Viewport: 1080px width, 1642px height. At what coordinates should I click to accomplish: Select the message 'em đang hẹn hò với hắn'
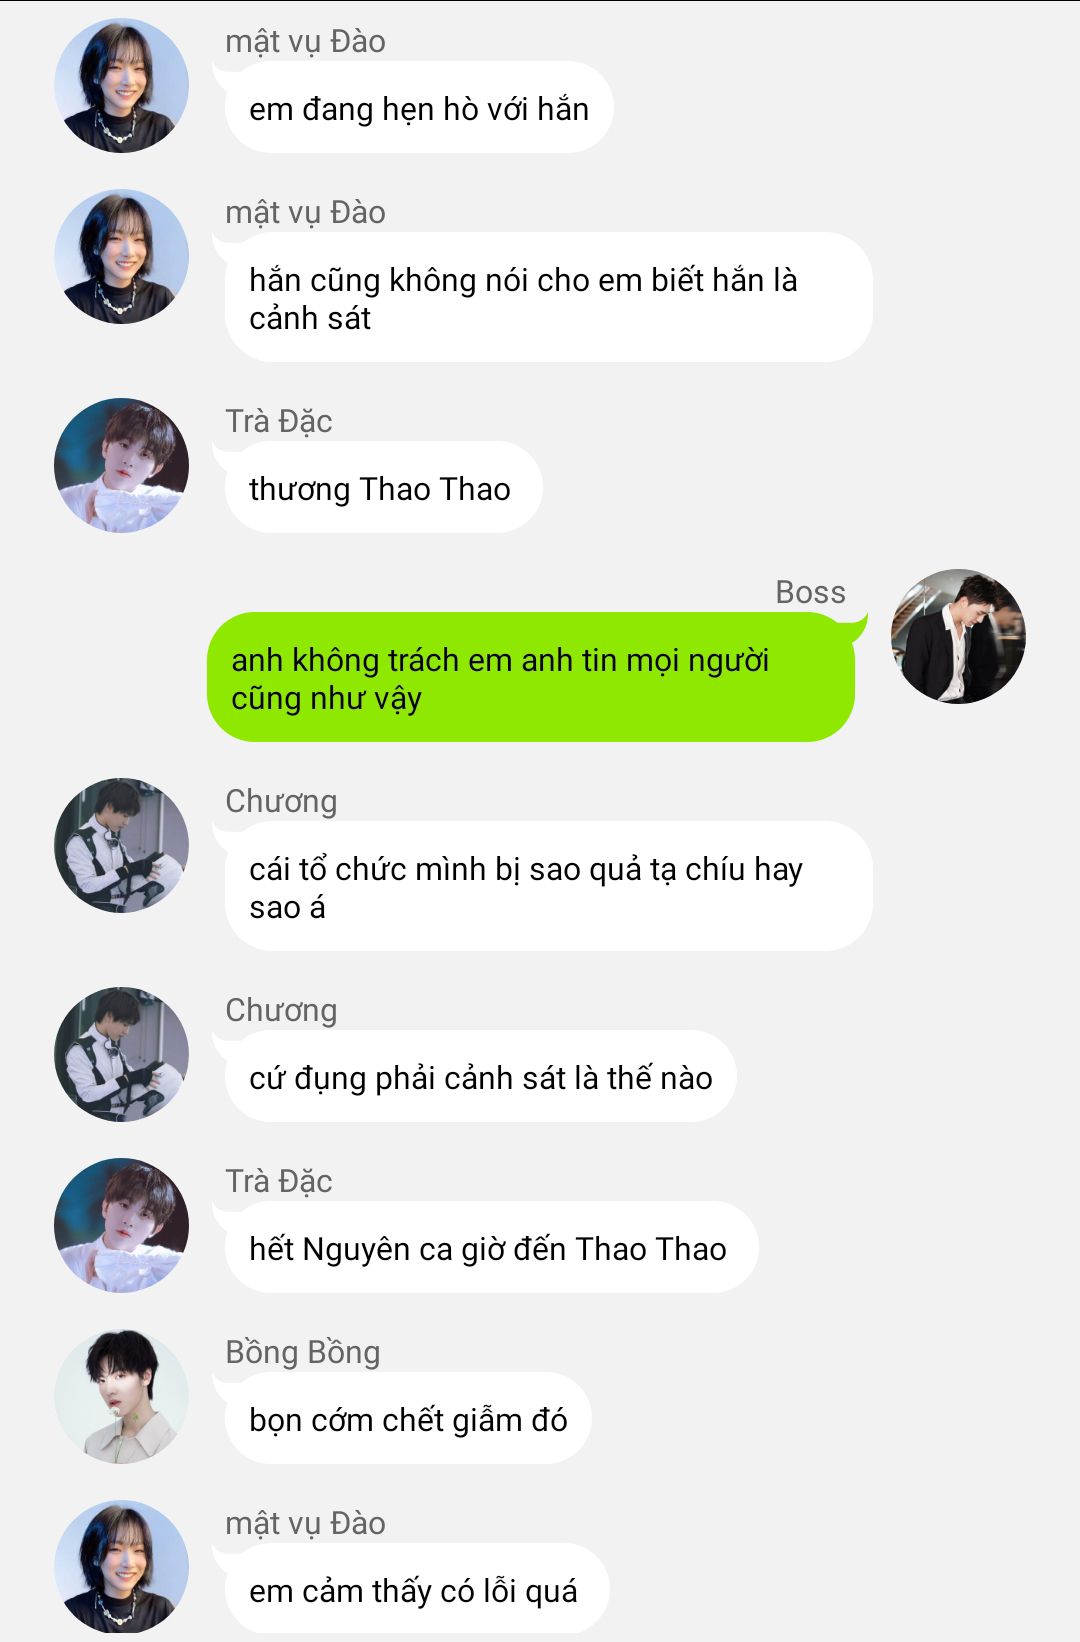(x=418, y=108)
